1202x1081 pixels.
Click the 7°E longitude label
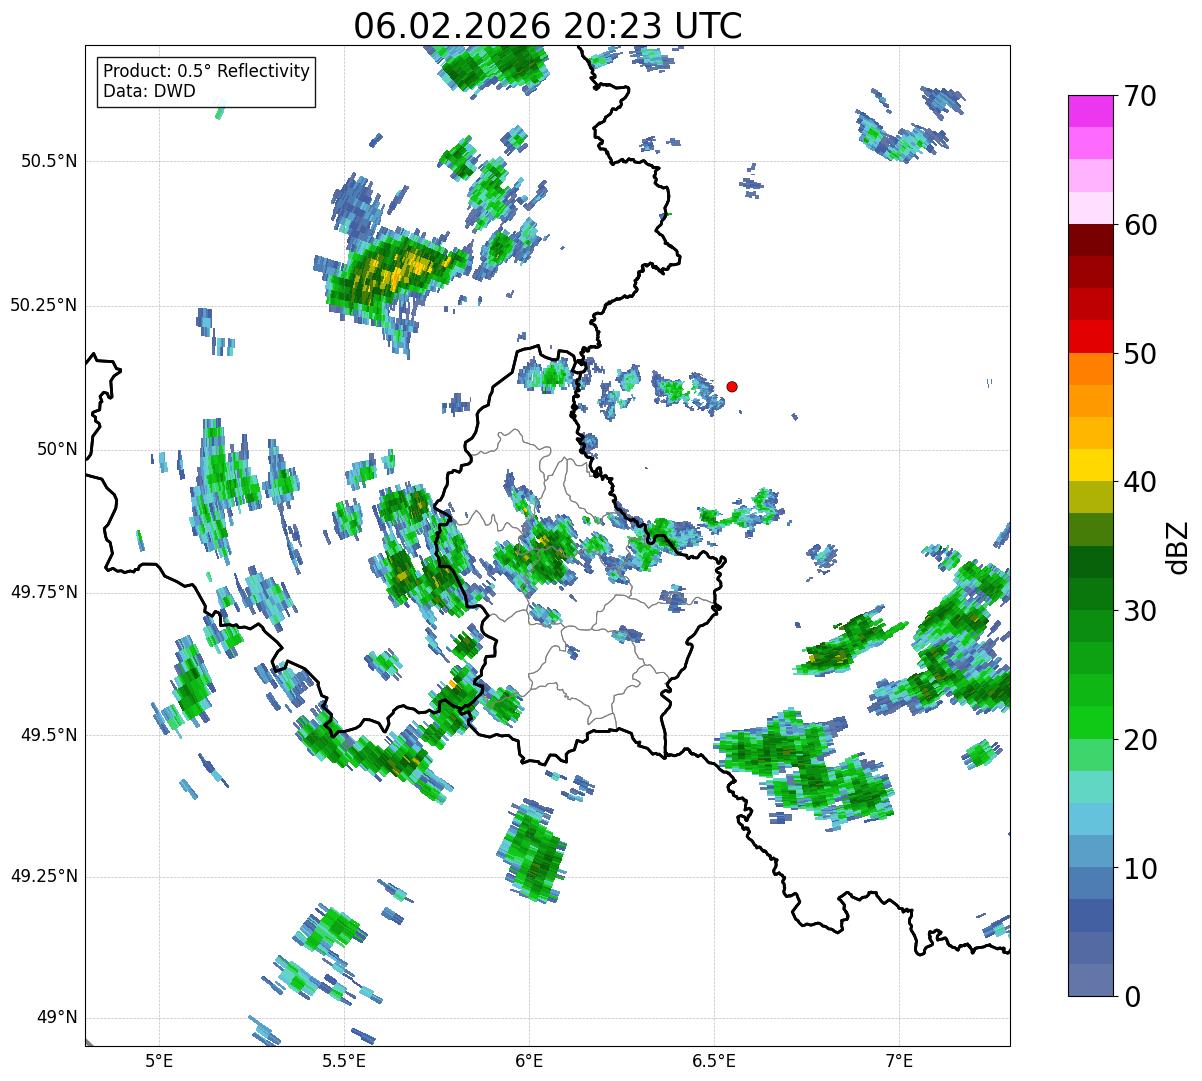899,1060
